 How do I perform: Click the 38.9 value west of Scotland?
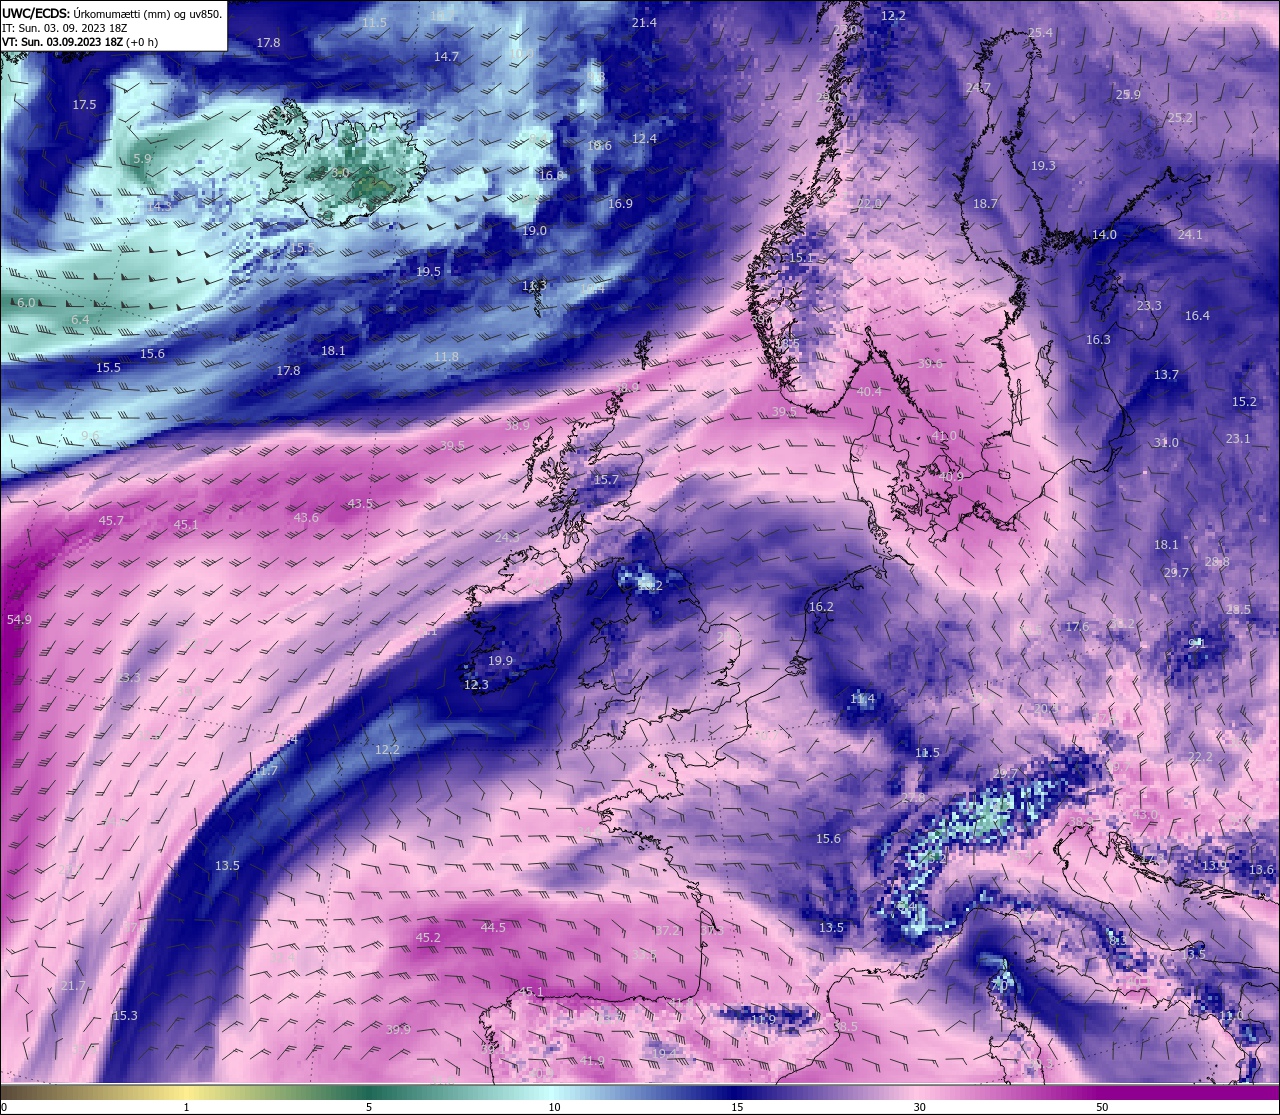(x=517, y=425)
